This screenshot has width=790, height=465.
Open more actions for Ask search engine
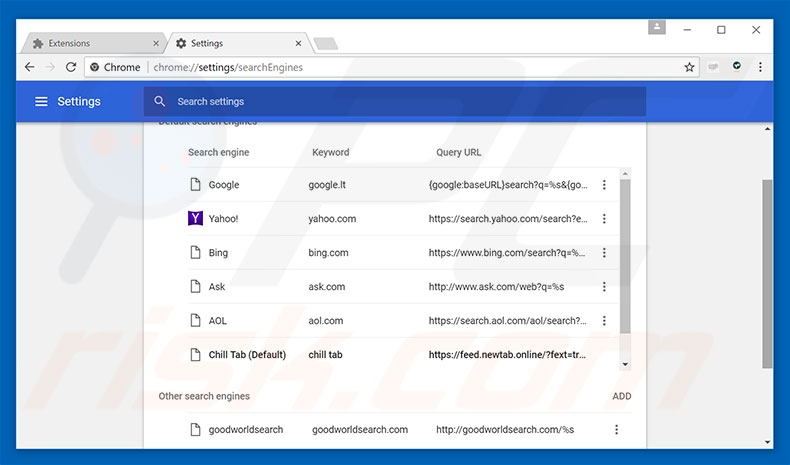604,287
